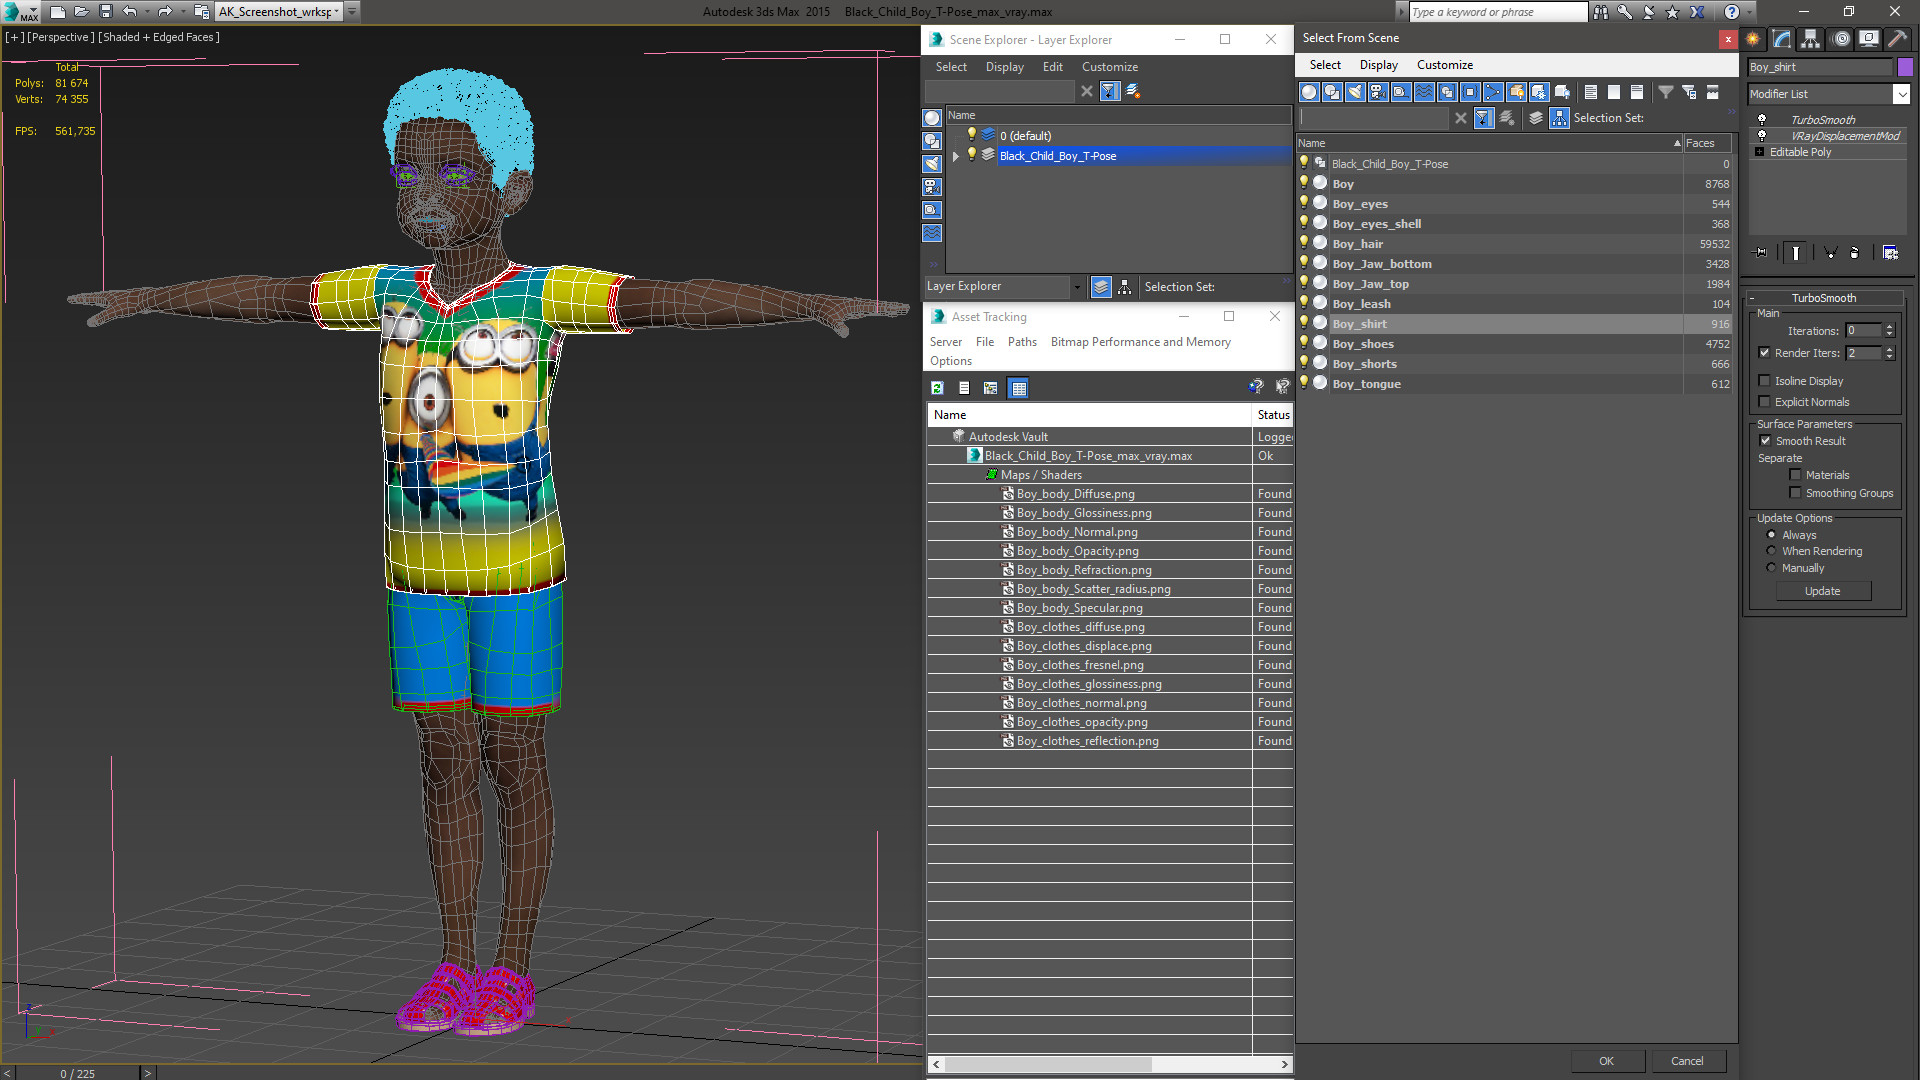Enable Explicit Normals checkbox
This screenshot has height=1080, width=1920.
click(x=1764, y=402)
